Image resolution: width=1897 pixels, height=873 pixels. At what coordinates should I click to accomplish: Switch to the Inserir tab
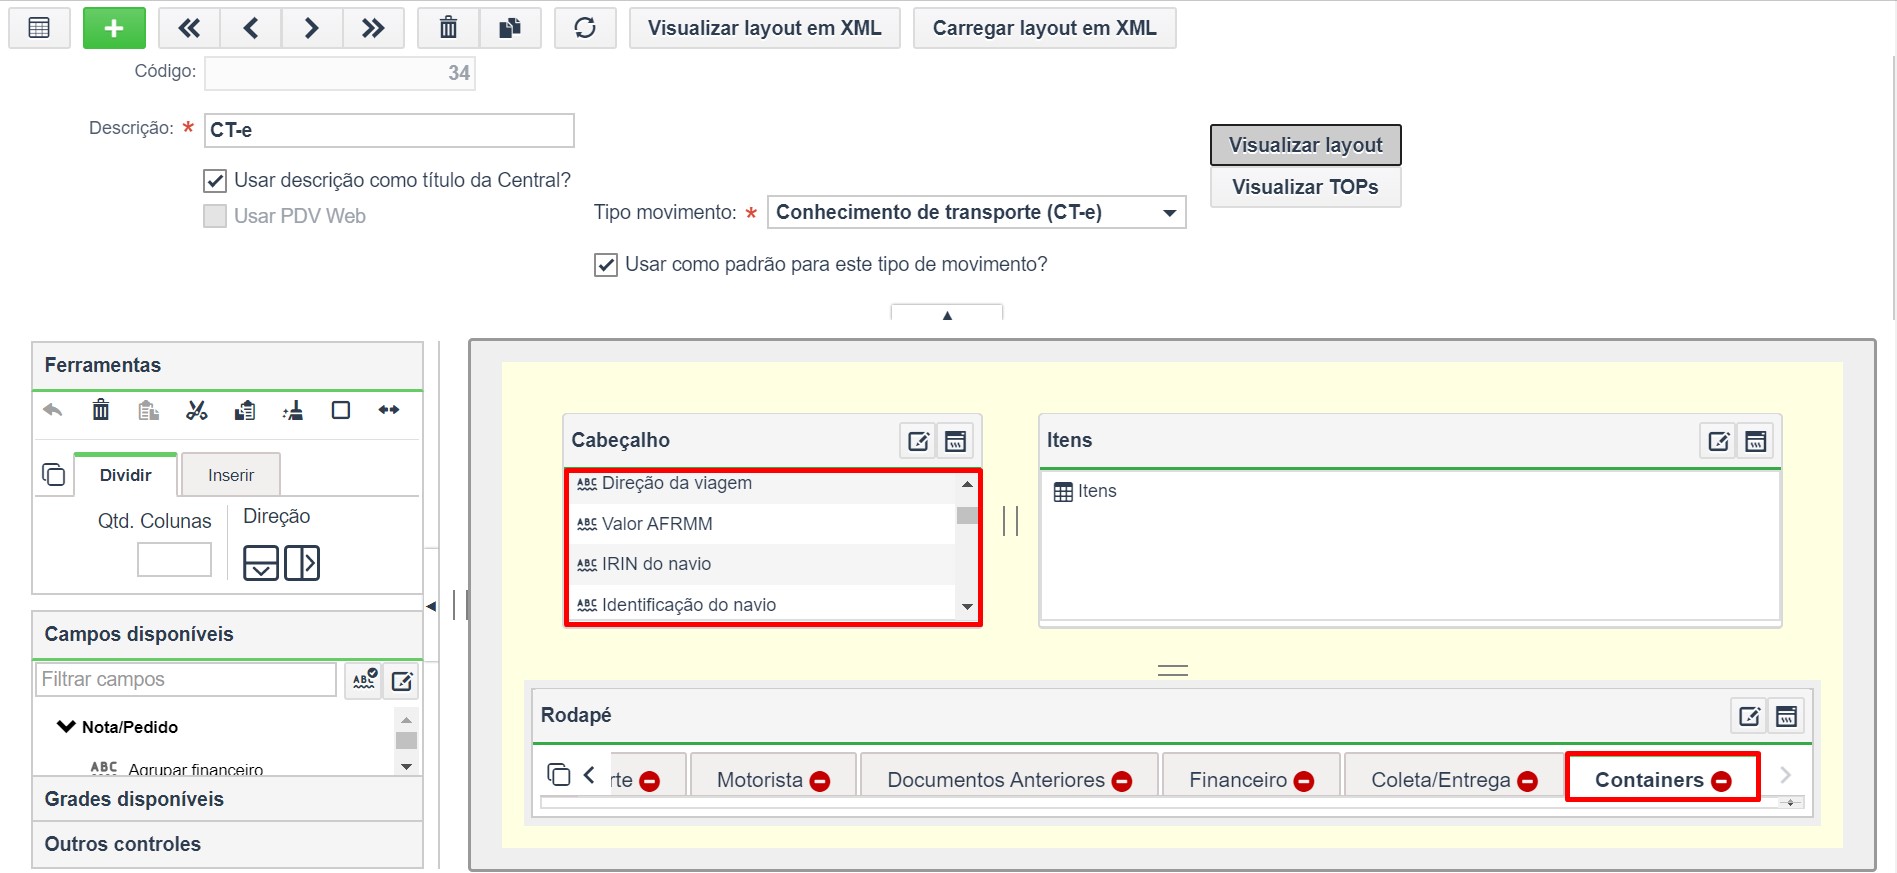coord(231,475)
